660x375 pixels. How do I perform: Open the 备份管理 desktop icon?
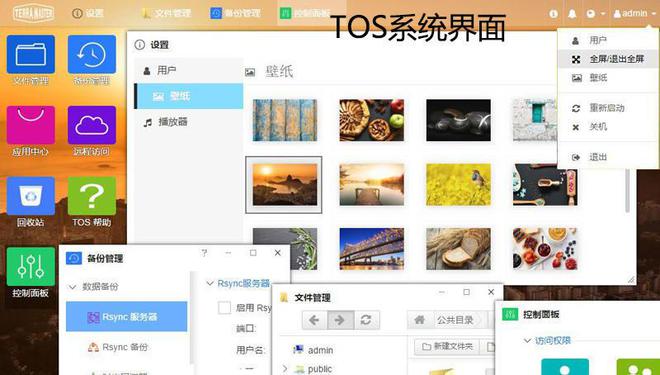[x=92, y=55]
